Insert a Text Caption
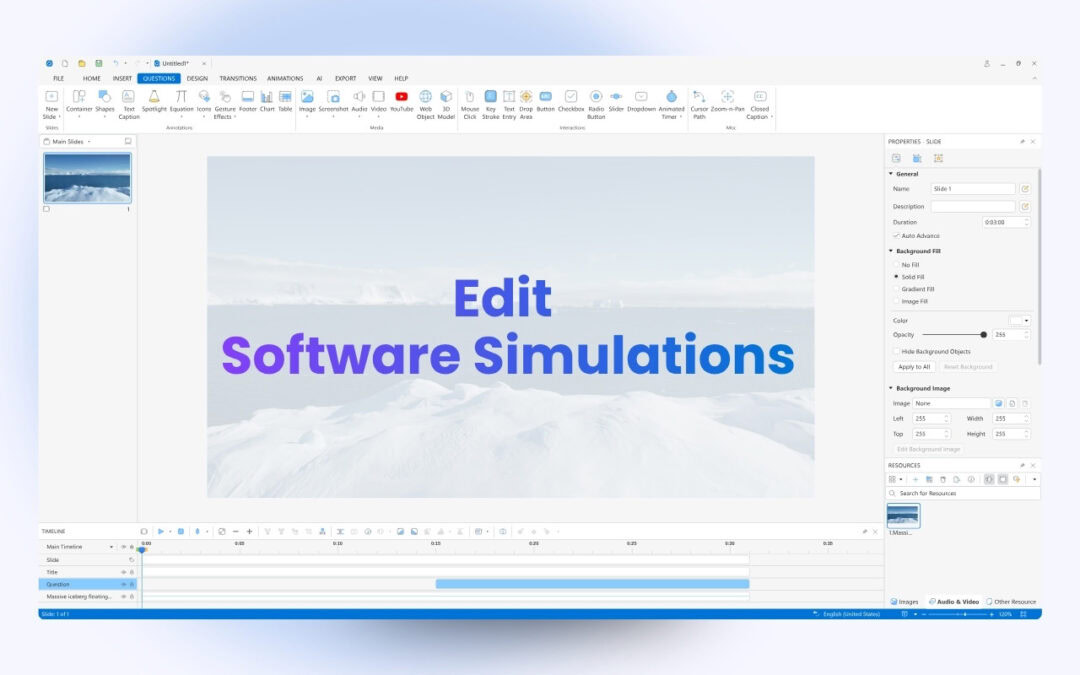Image resolution: width=1080 pixels, height=675 pixels. 128,105
